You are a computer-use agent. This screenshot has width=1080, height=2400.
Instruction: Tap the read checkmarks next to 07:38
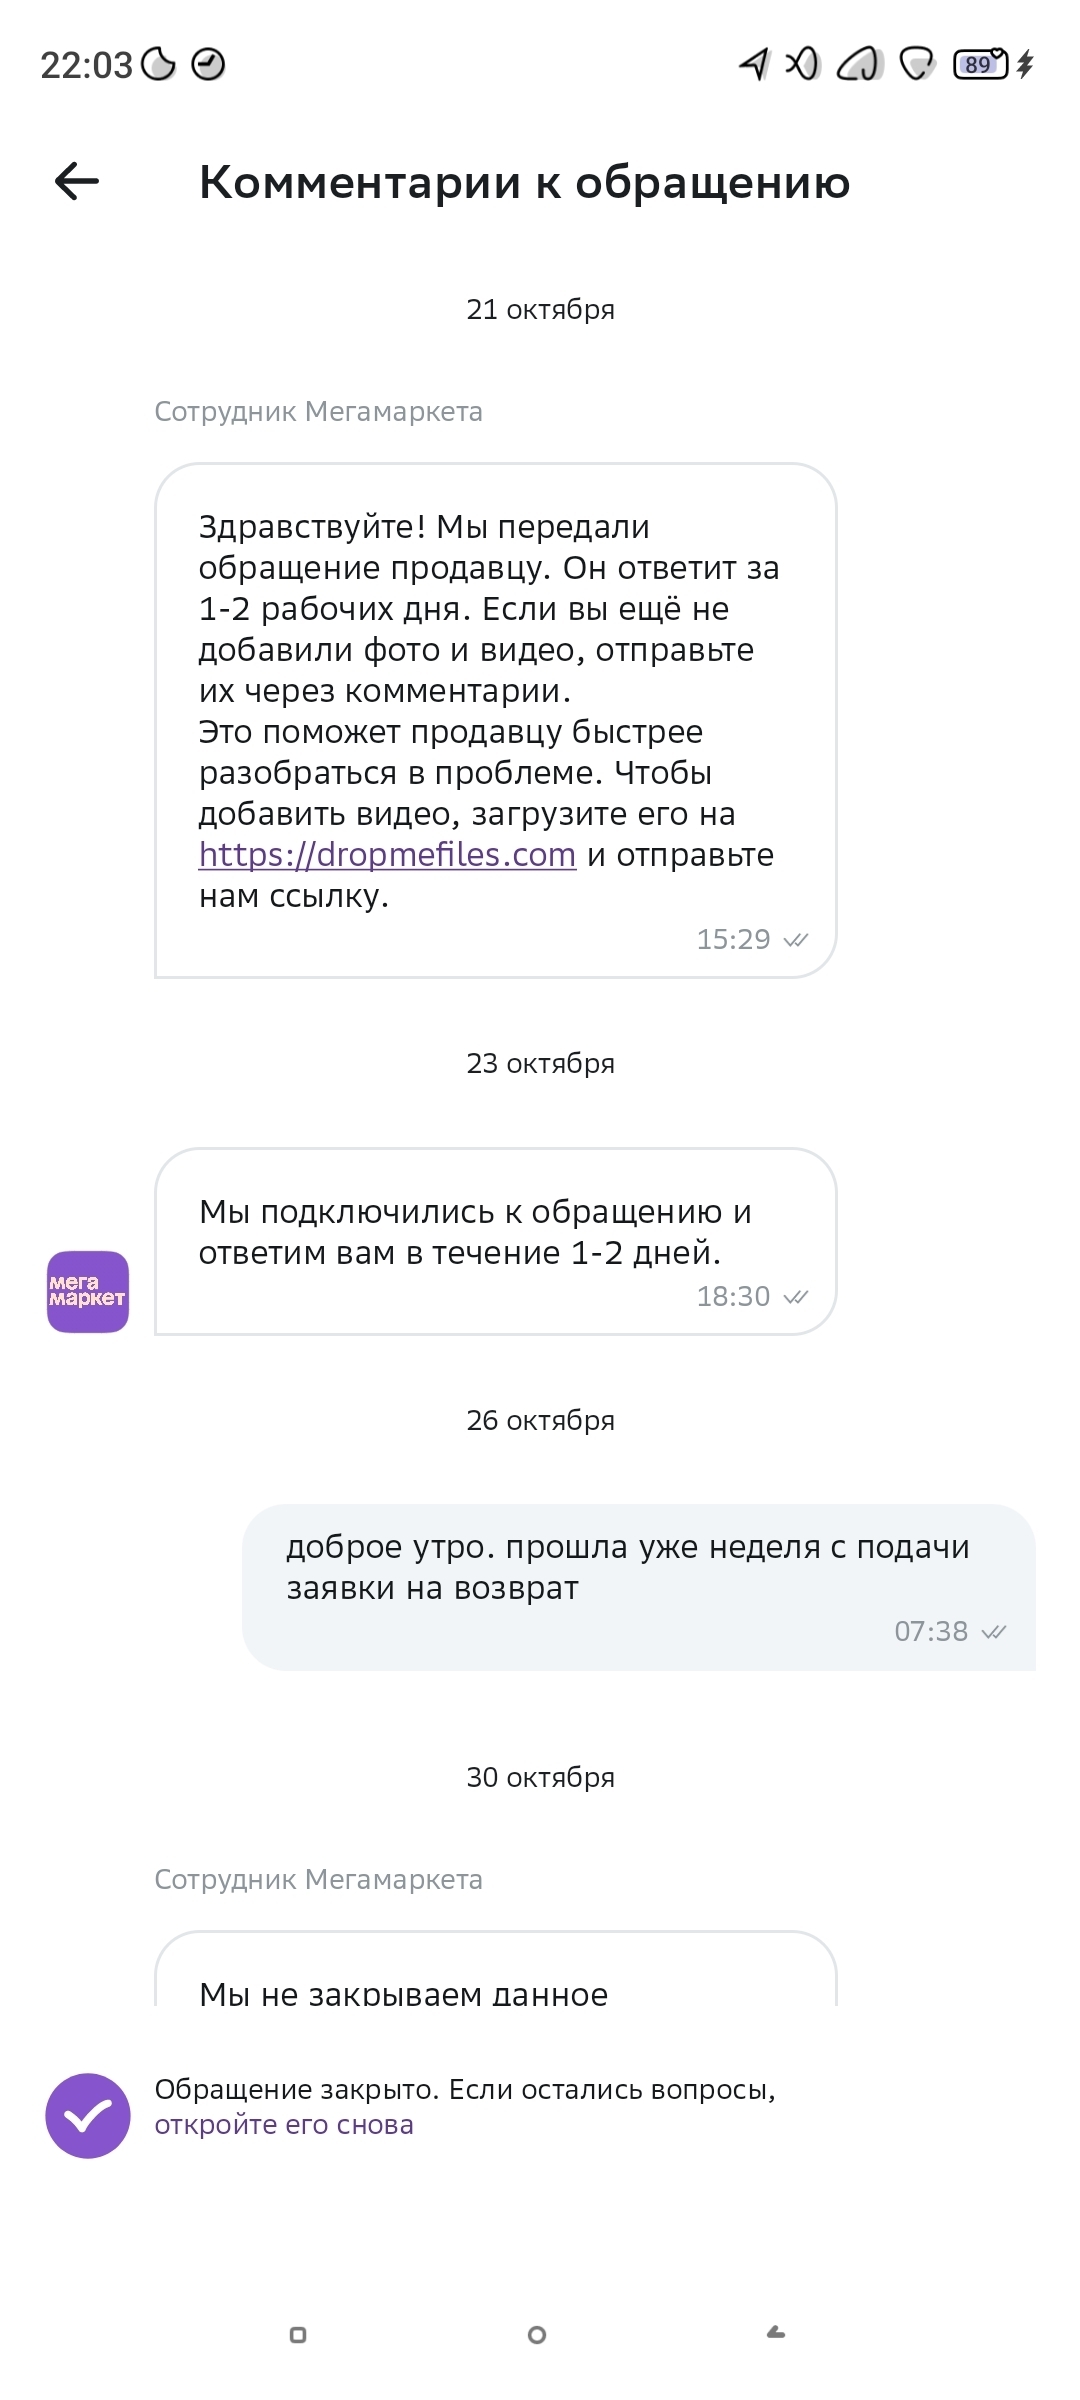tap(994, 1632)
